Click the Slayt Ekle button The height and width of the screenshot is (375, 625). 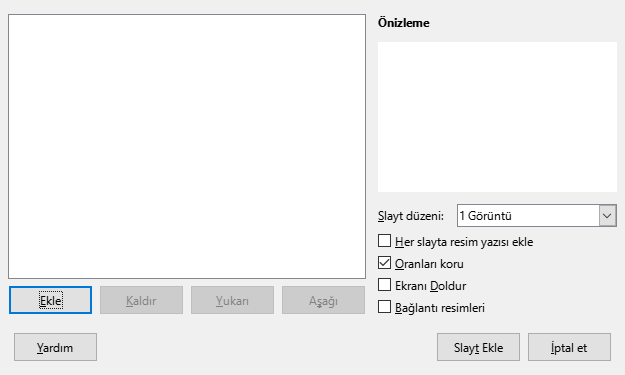point(478,347)
